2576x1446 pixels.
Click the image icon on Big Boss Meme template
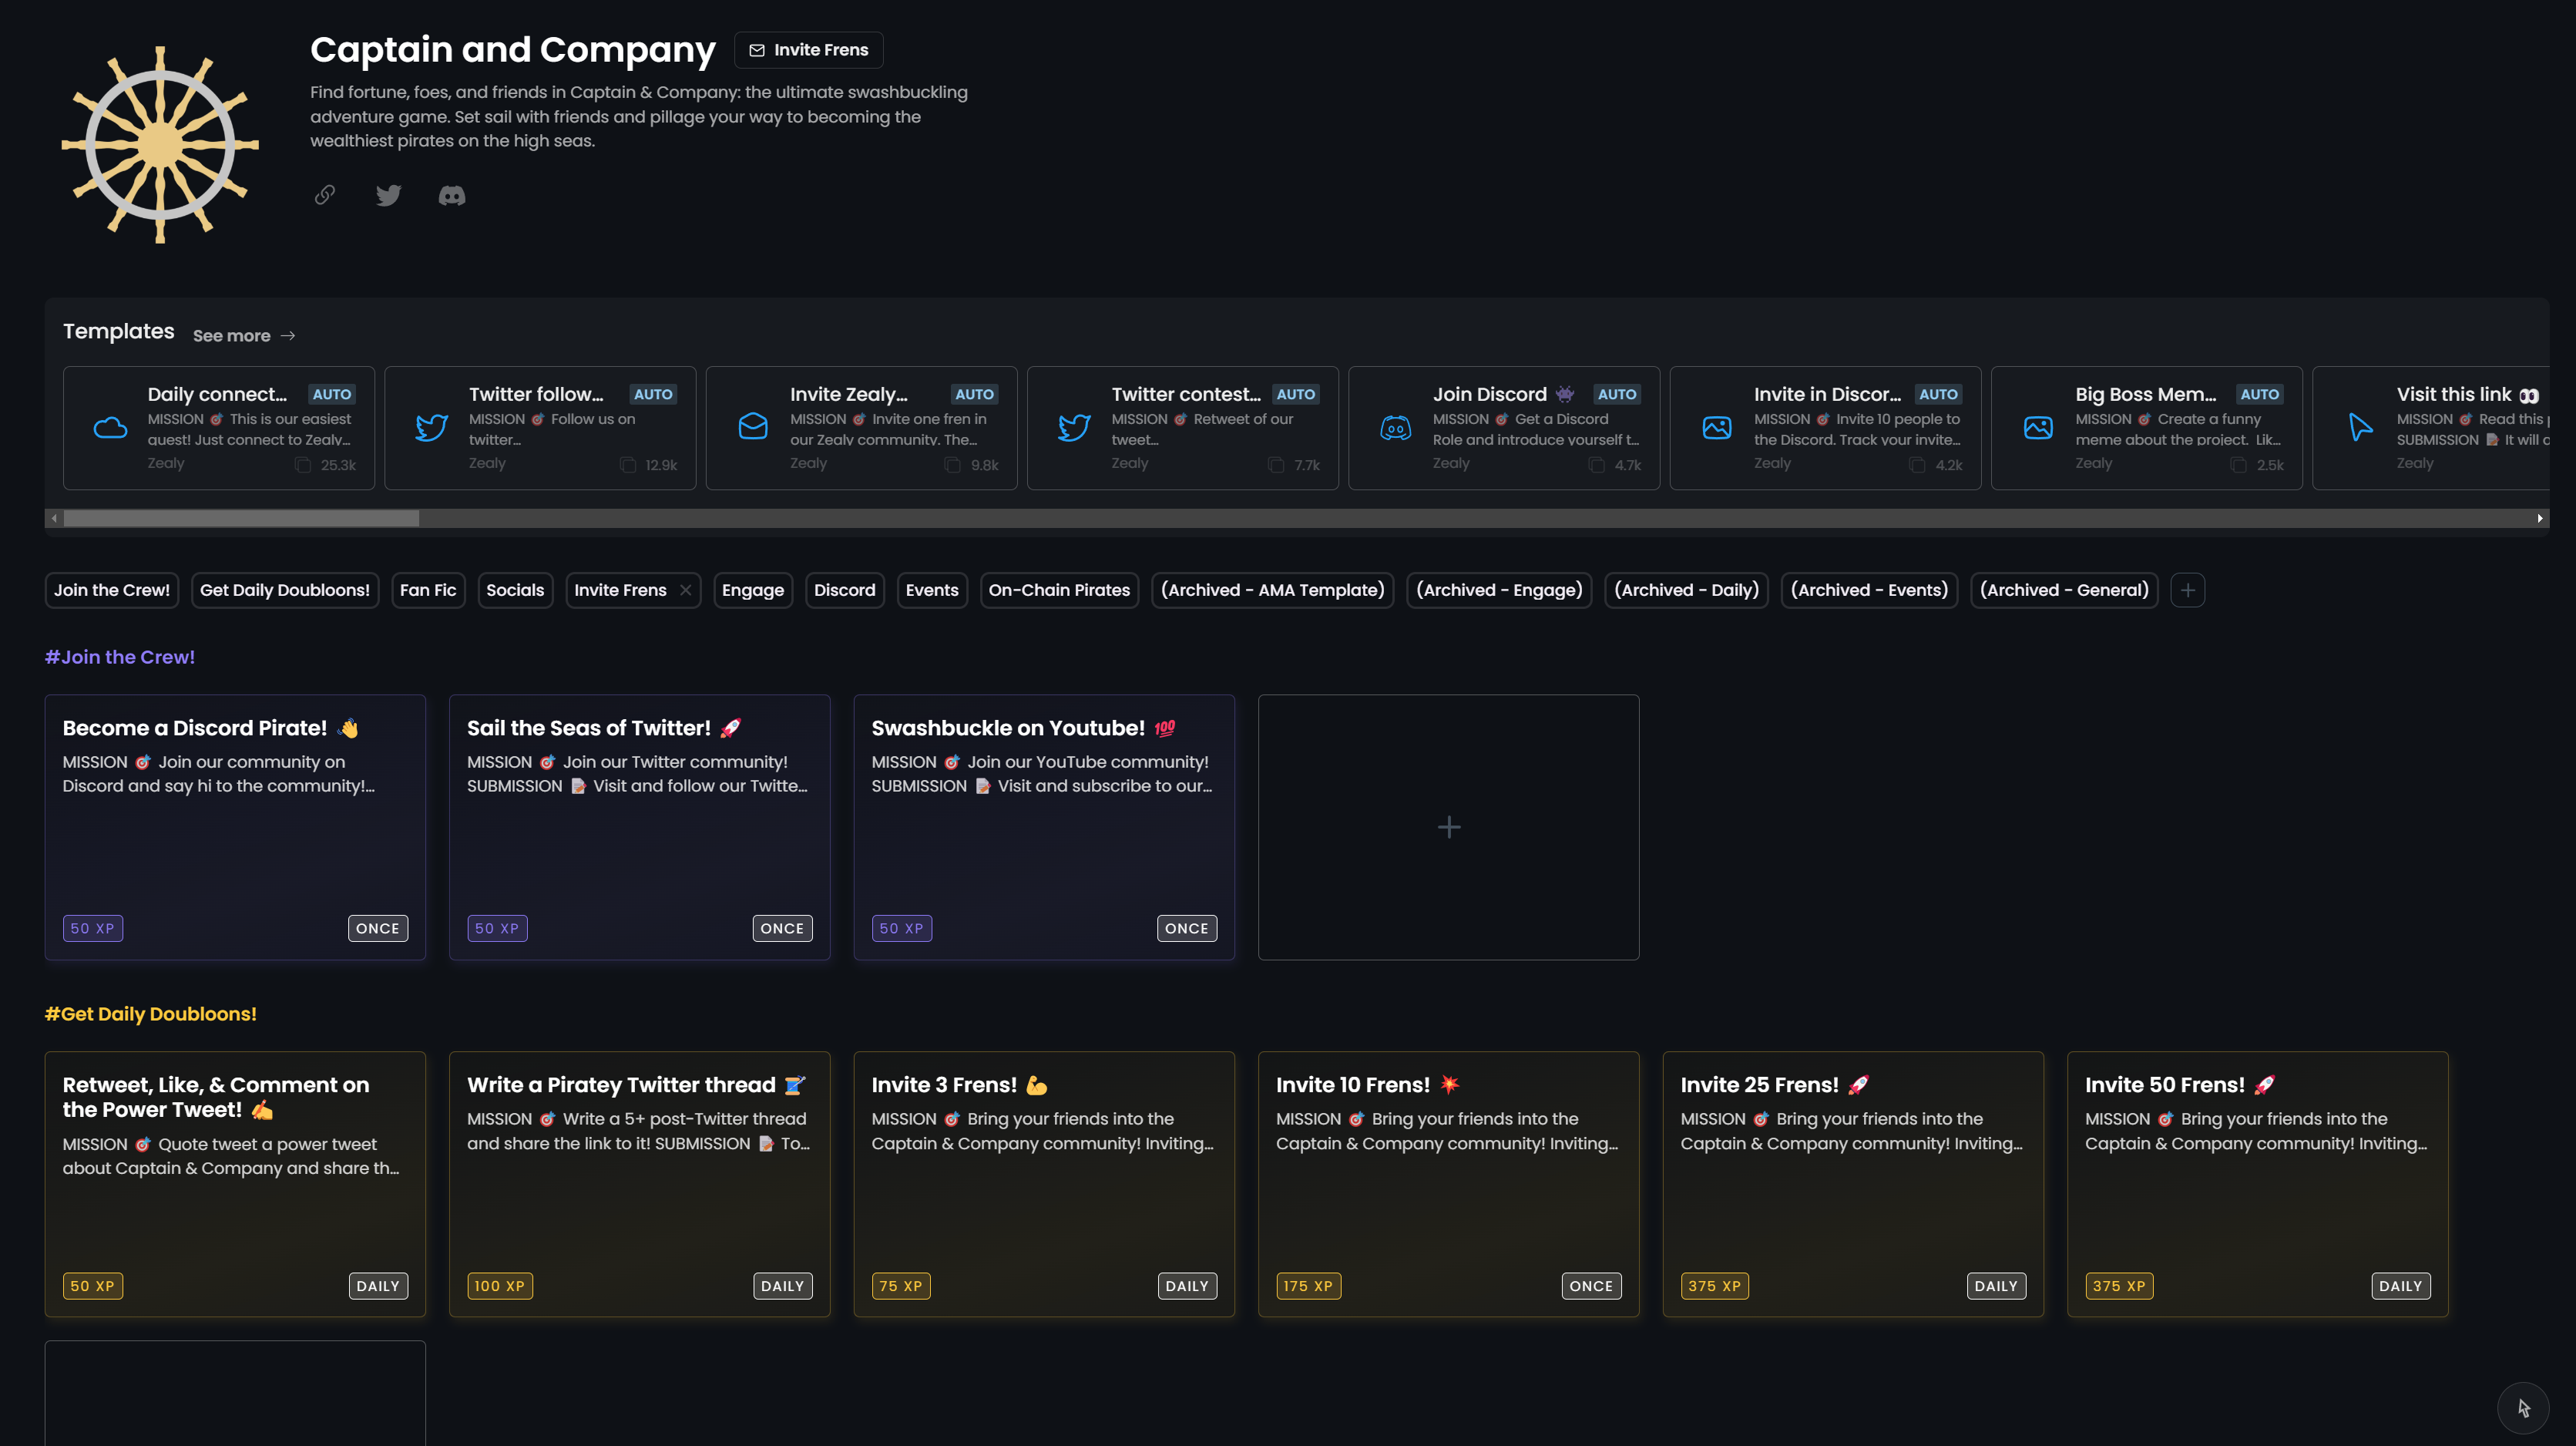coord(2038,428)
